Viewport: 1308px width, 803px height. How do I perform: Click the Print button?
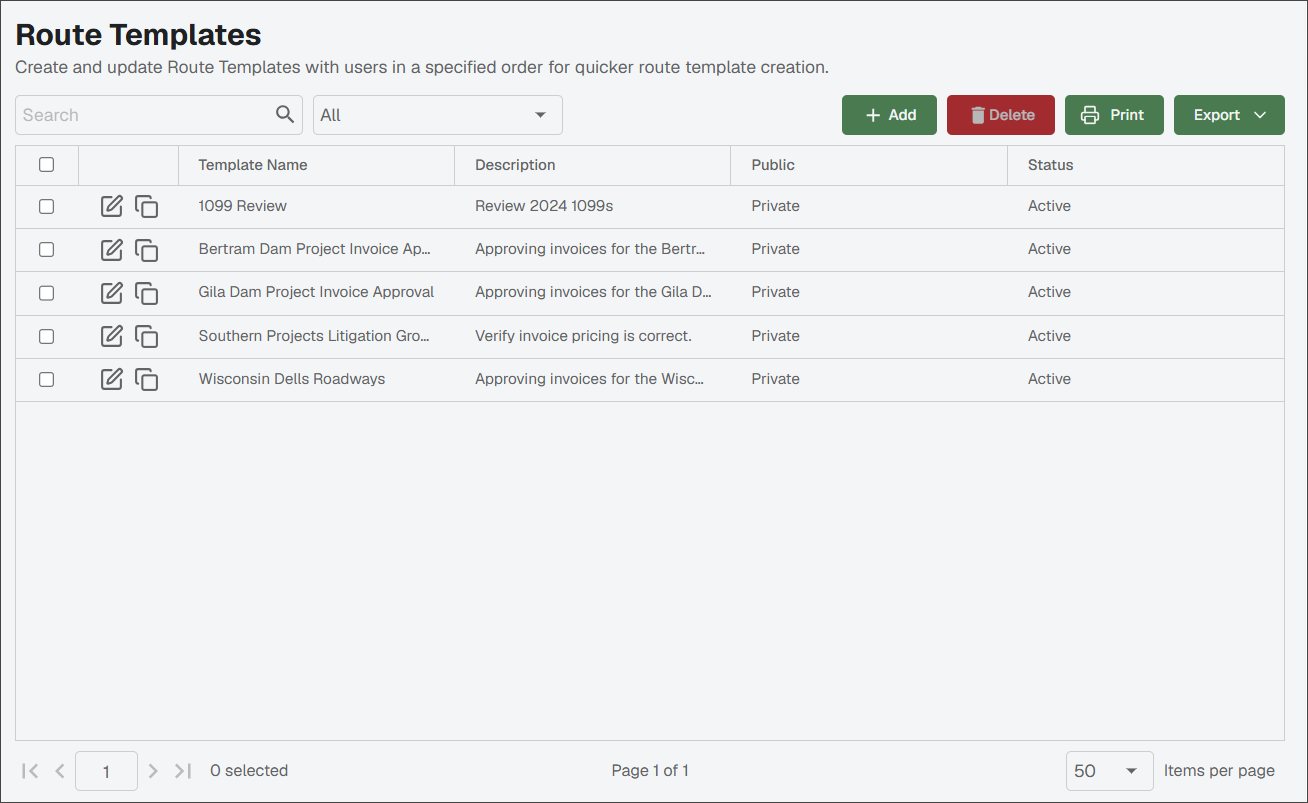[x=1114, y=115]
